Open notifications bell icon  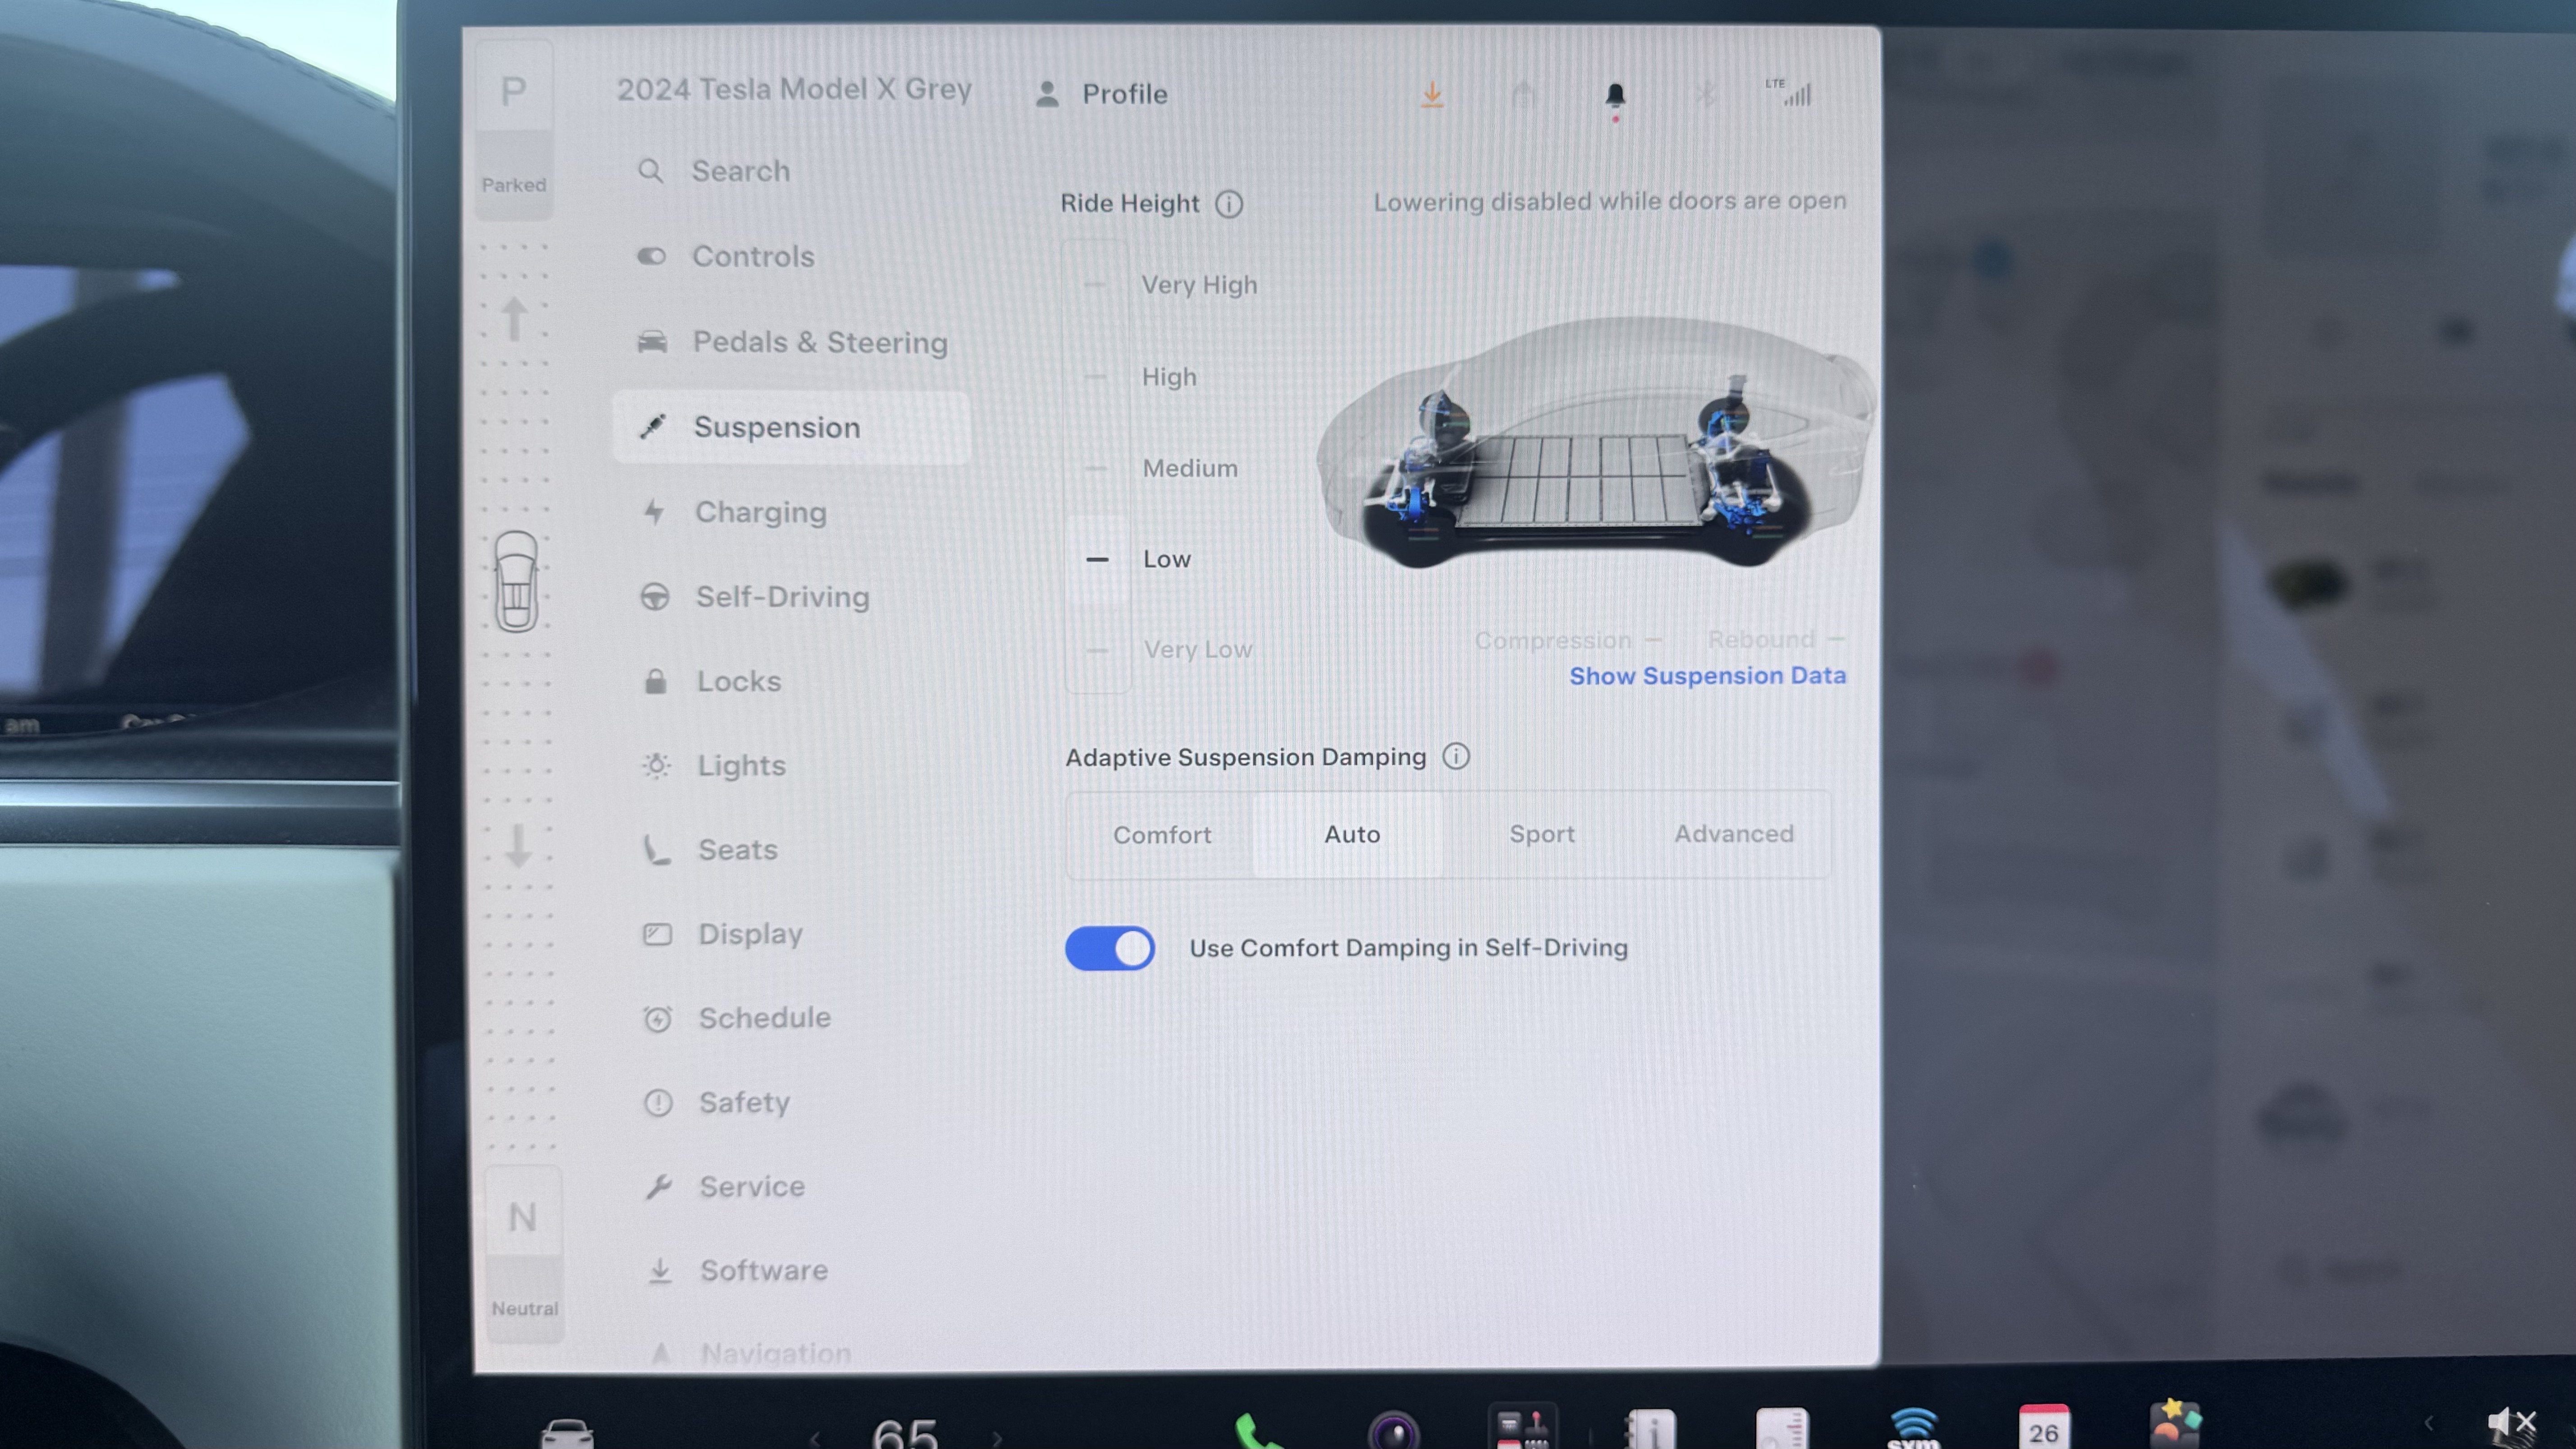click(x=1615, y=96)
